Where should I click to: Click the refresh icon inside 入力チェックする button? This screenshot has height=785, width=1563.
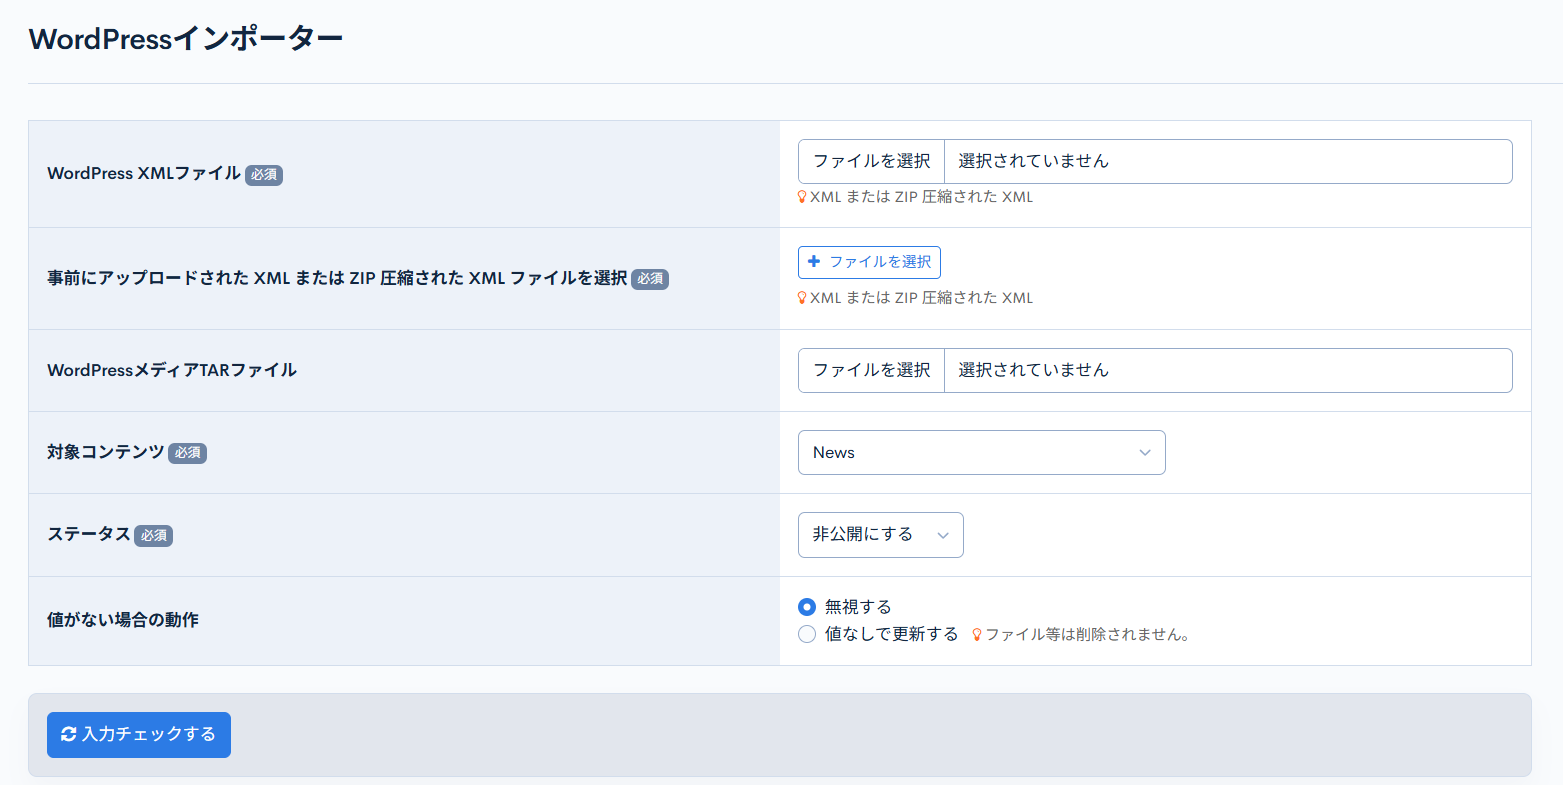tap(68, 733)
